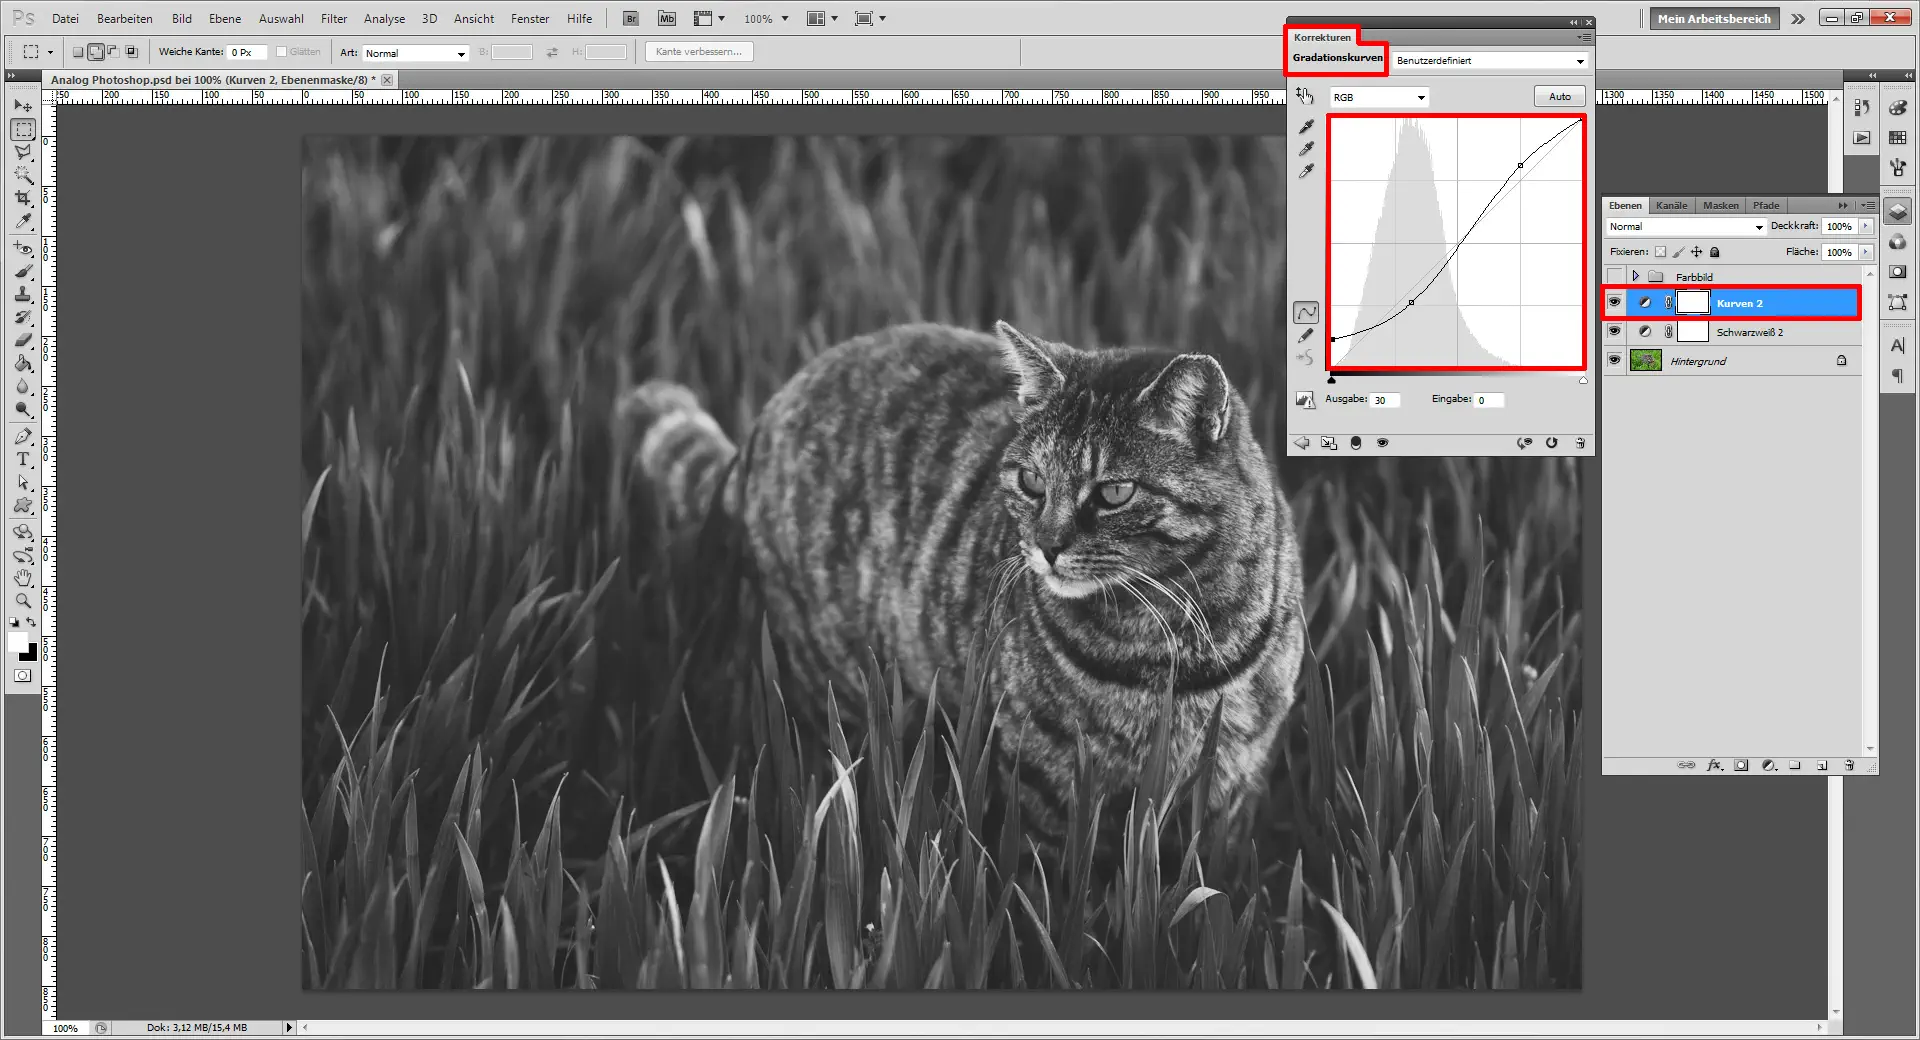1920x1040 pixels.
Task: Open the Schwarzweiß 2 adjustment icon
Action: 1646,332
